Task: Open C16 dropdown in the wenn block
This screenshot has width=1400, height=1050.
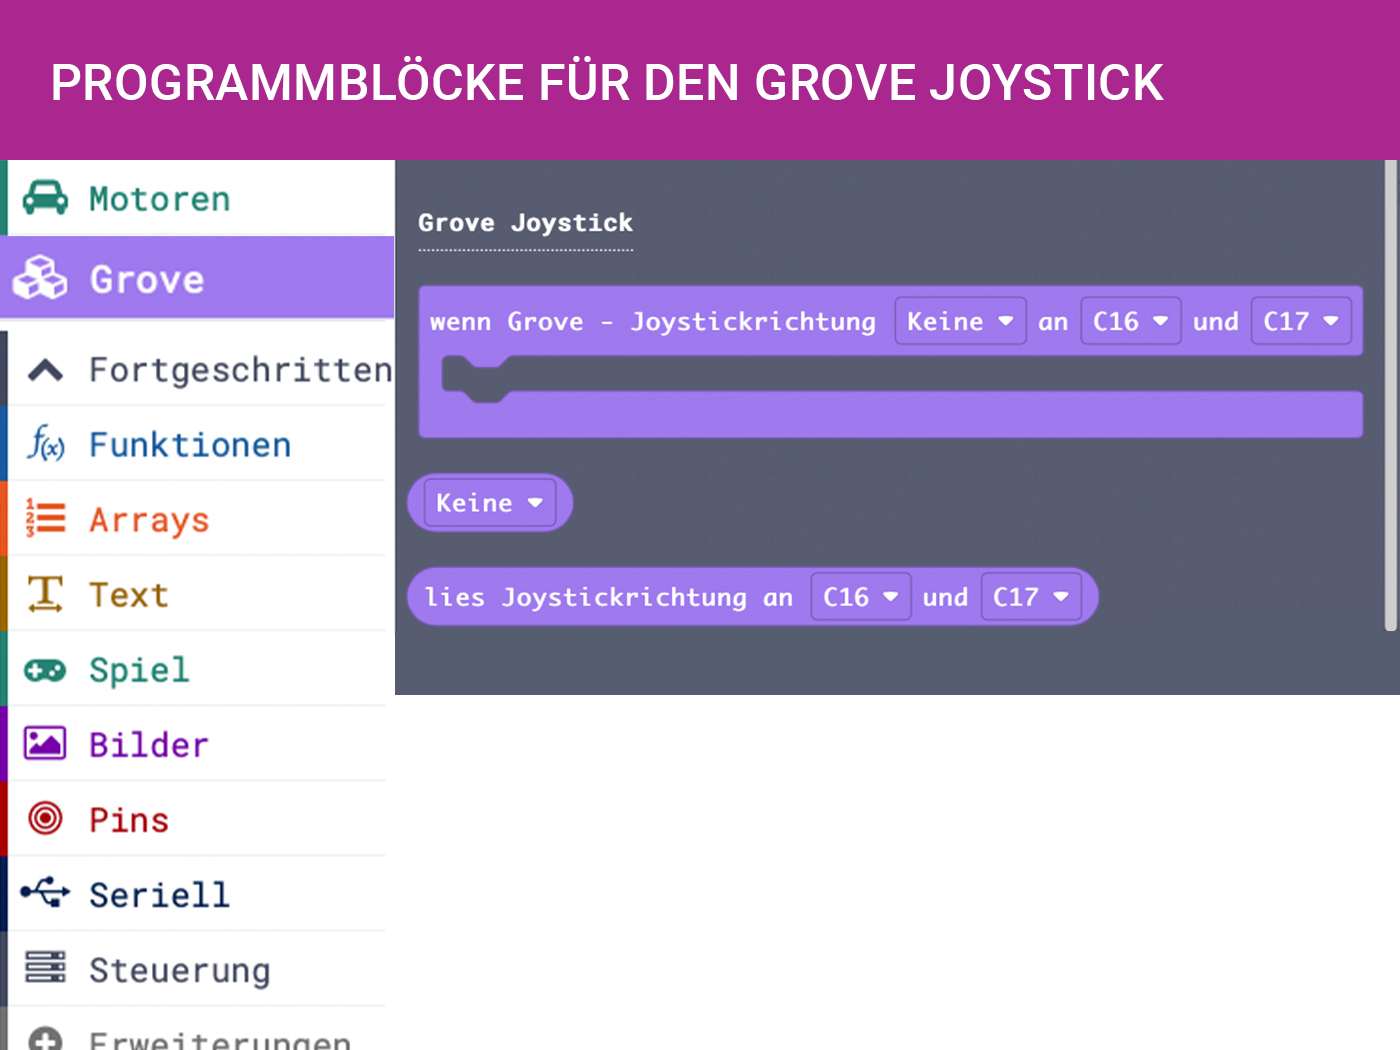Action: pyautogui.click(x=1130, y=321)
